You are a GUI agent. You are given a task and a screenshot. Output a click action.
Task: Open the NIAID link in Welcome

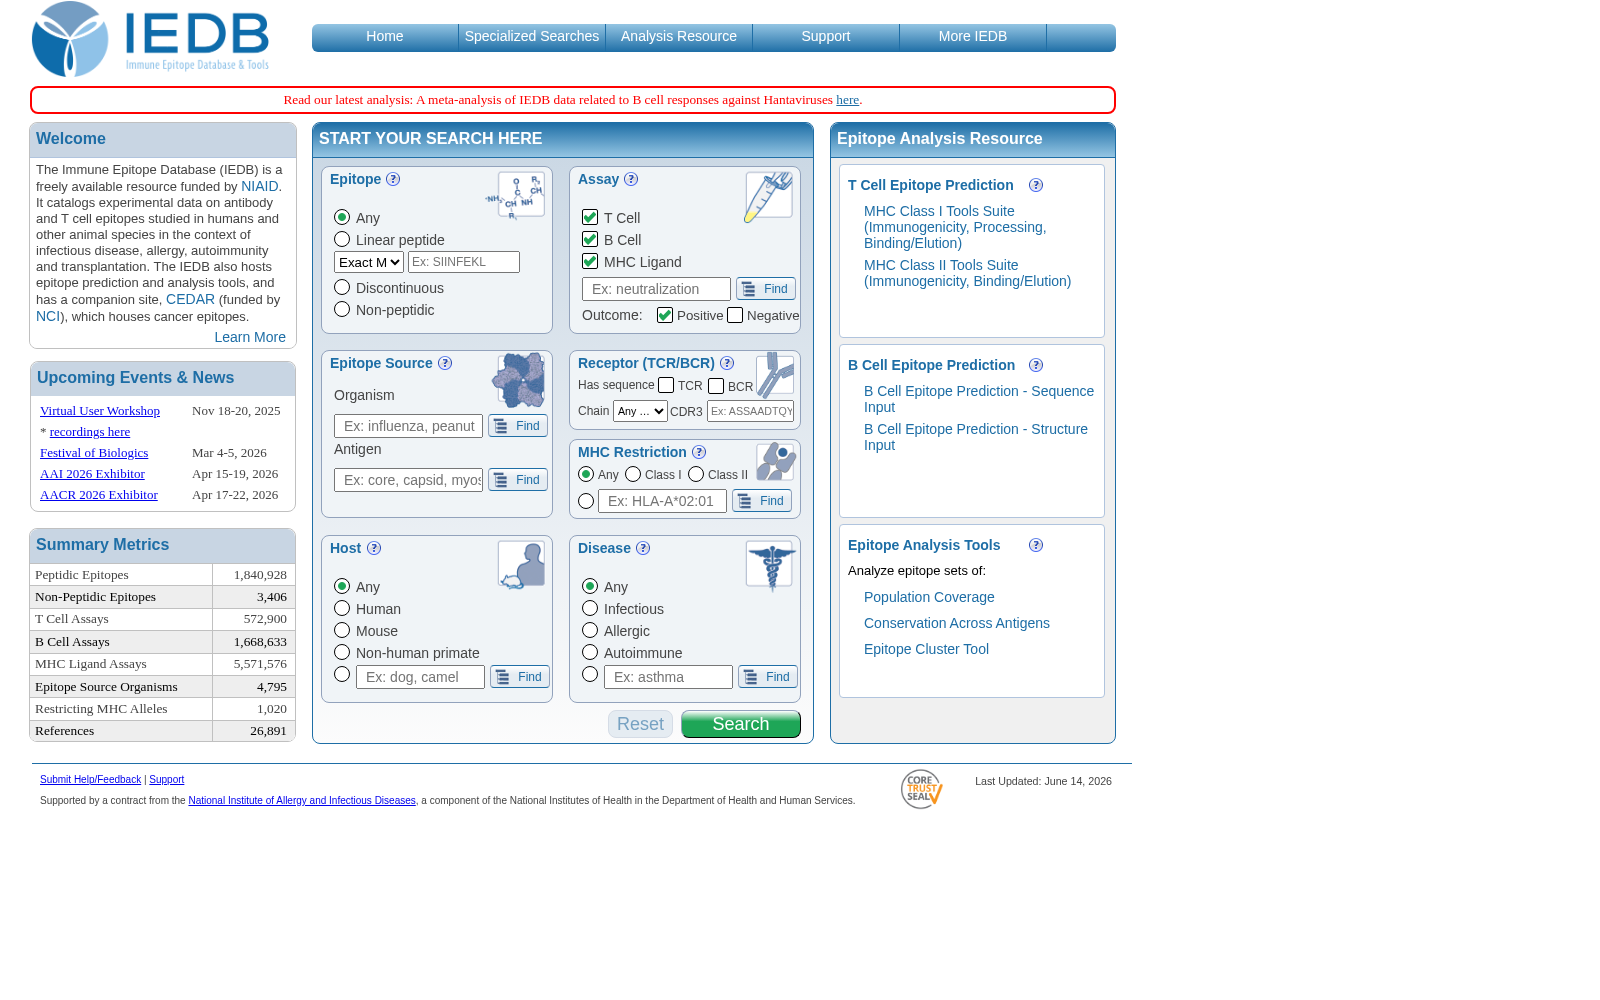coord(259,187)
